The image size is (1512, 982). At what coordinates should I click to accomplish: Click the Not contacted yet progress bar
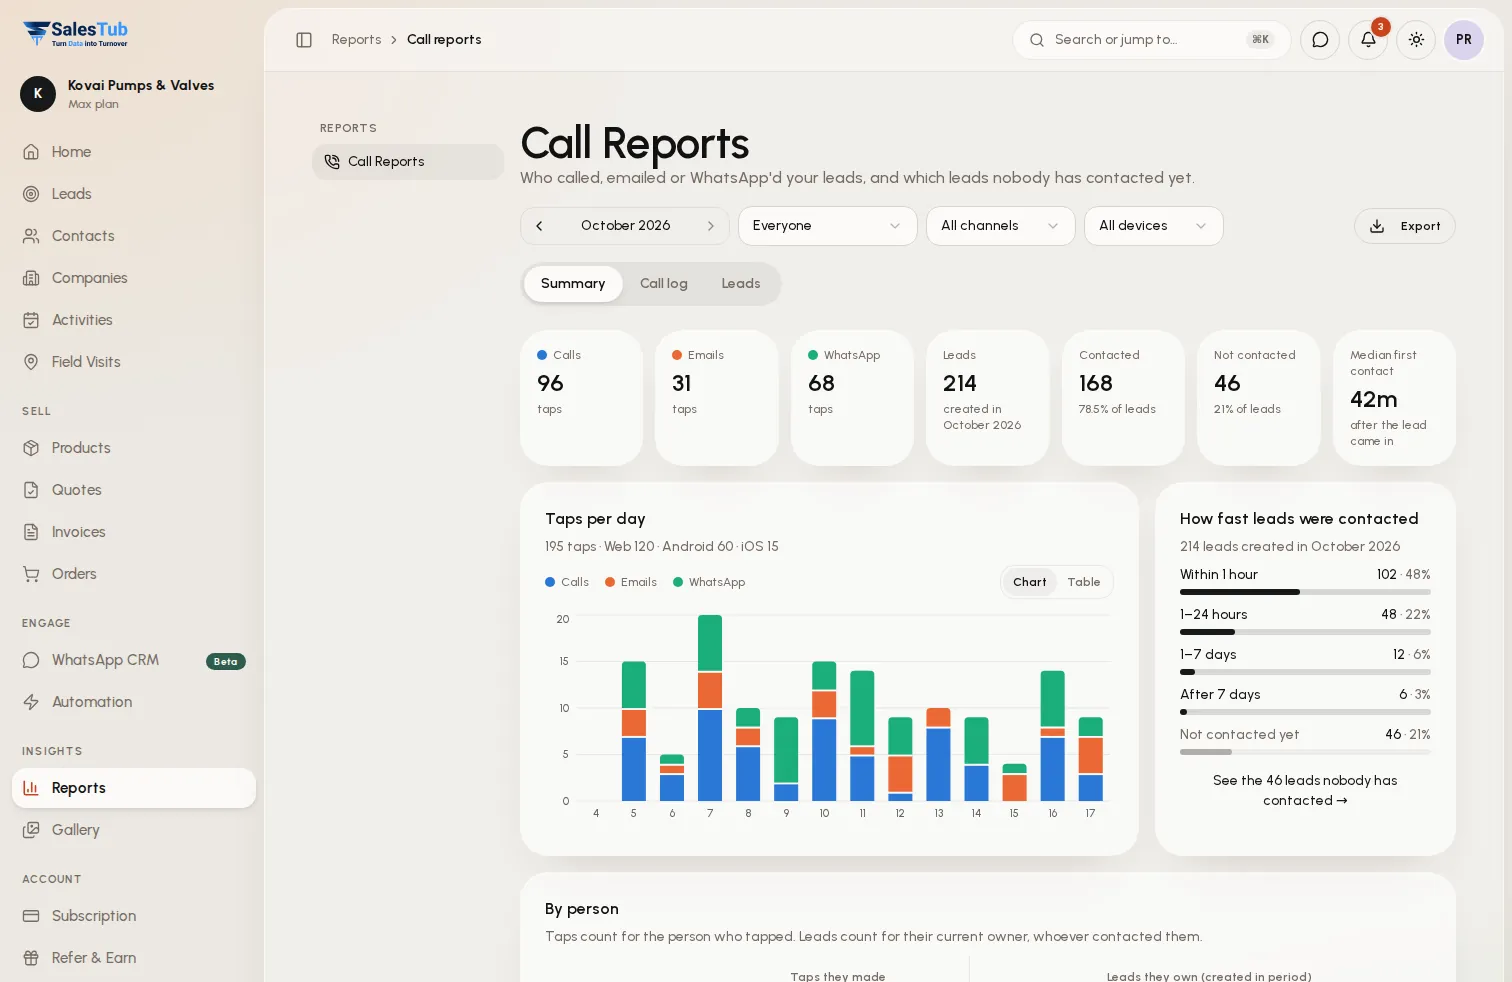1305,752
